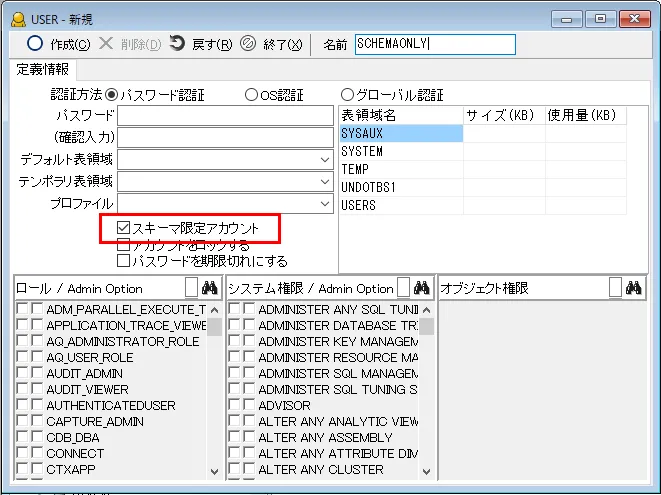Check Admin Option box for ALTER ANY ASSEMBLY
This screenshot has height=495, width=661.
click(249, 436)
